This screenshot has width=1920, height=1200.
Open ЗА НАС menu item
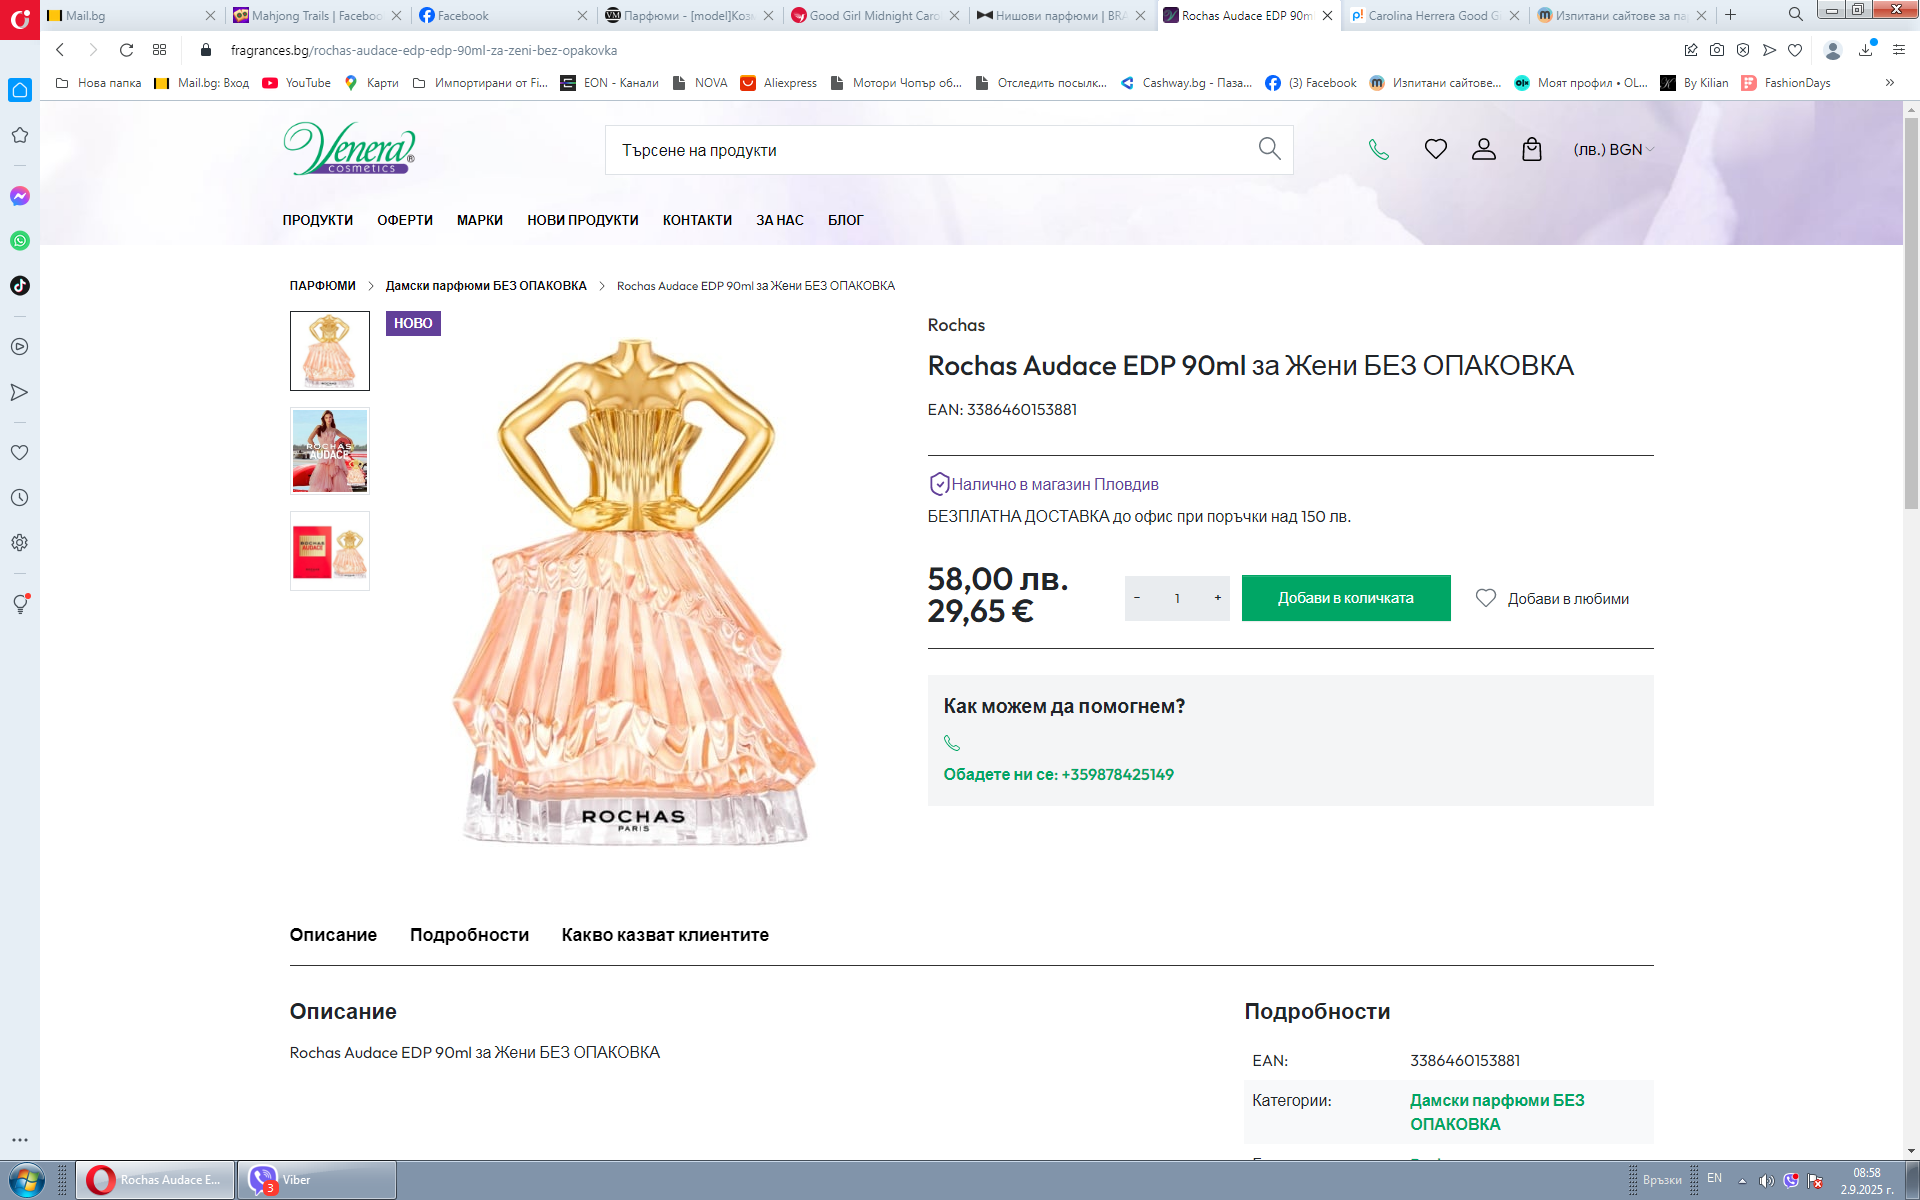coord(780,220)
